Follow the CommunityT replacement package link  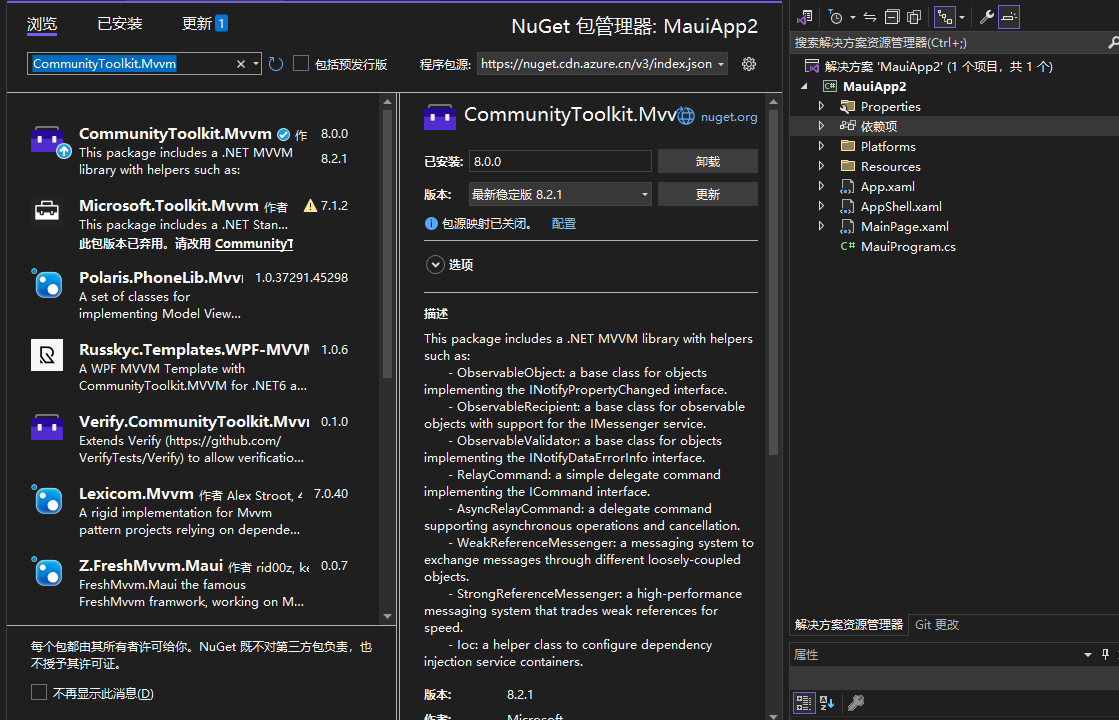click(253, 243)
